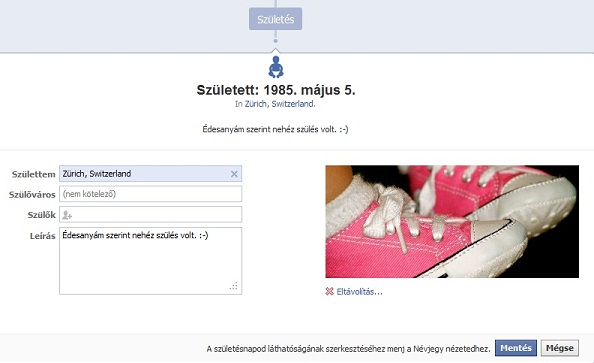594x363 pixels.
Task: Save changes with the Mentés button
Action: point(516,348)
